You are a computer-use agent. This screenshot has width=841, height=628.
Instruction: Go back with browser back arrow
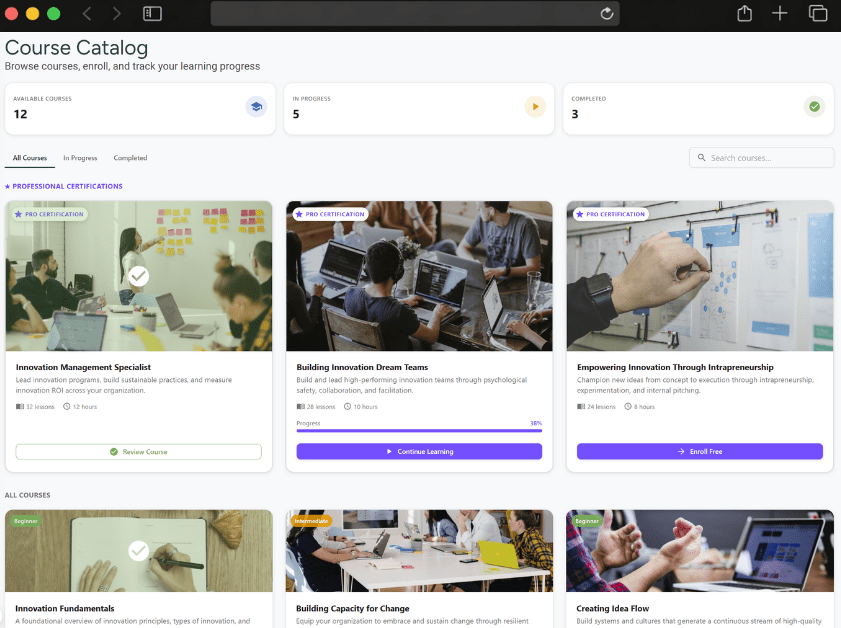click(x=87, y=13)
